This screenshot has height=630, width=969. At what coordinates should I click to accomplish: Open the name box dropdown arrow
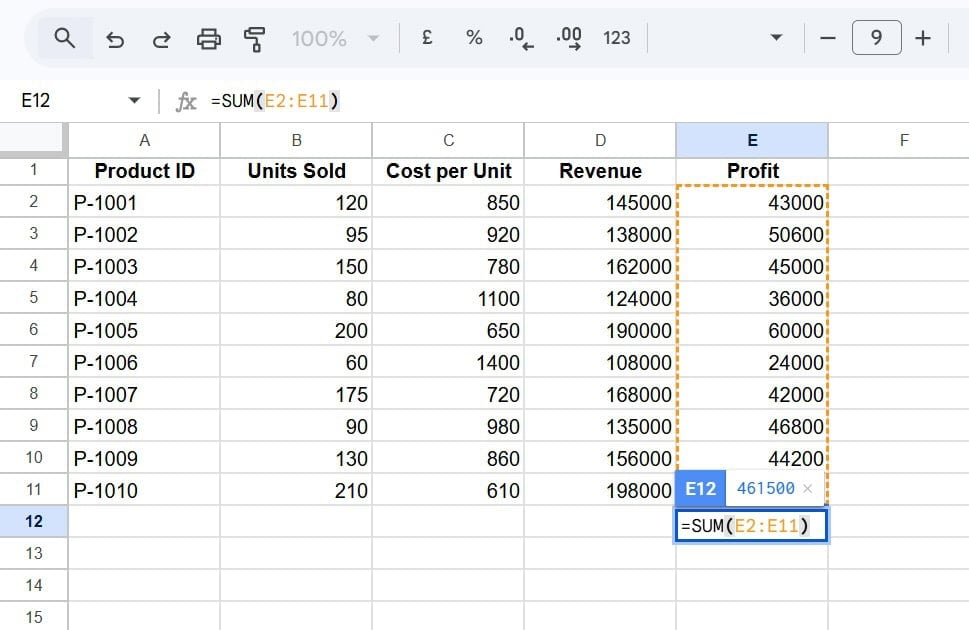tap(135, 100)
